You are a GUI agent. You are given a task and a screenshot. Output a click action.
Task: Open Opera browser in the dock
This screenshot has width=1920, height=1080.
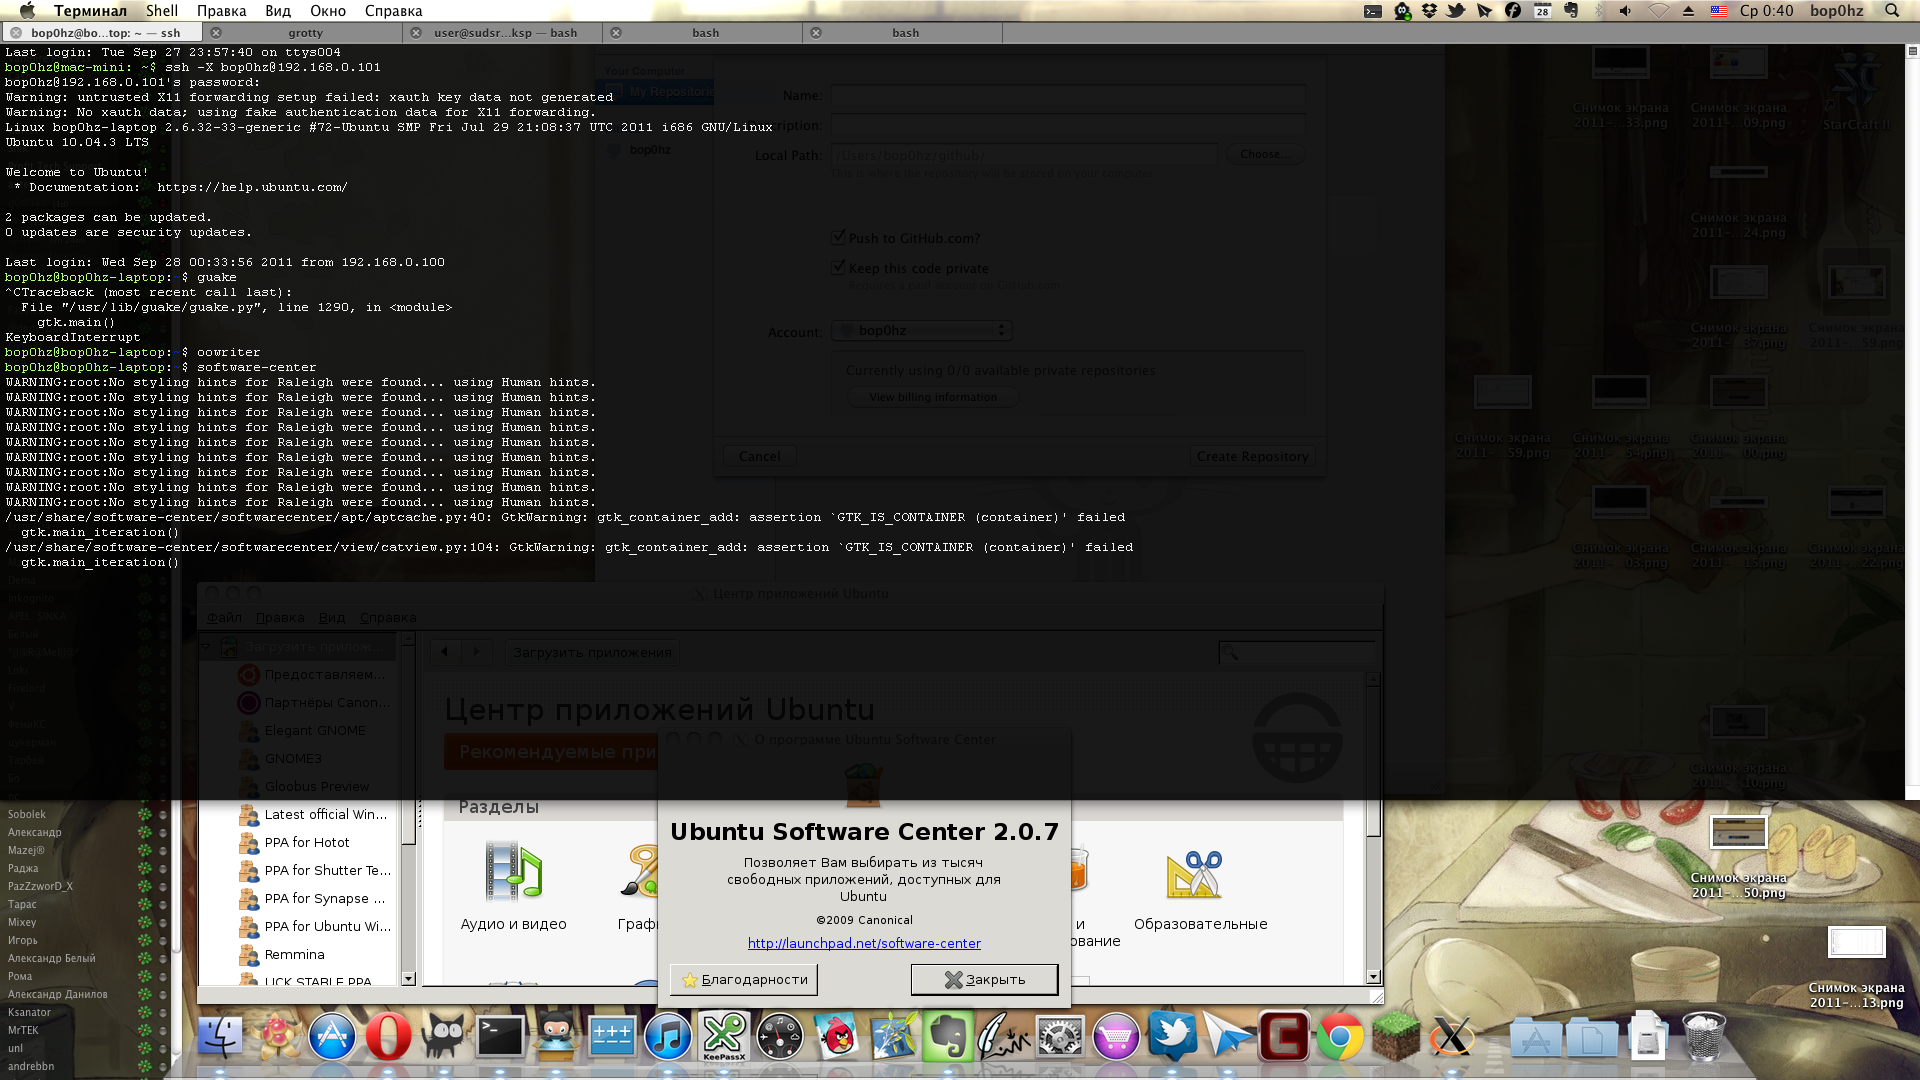tap(388, 1036)
